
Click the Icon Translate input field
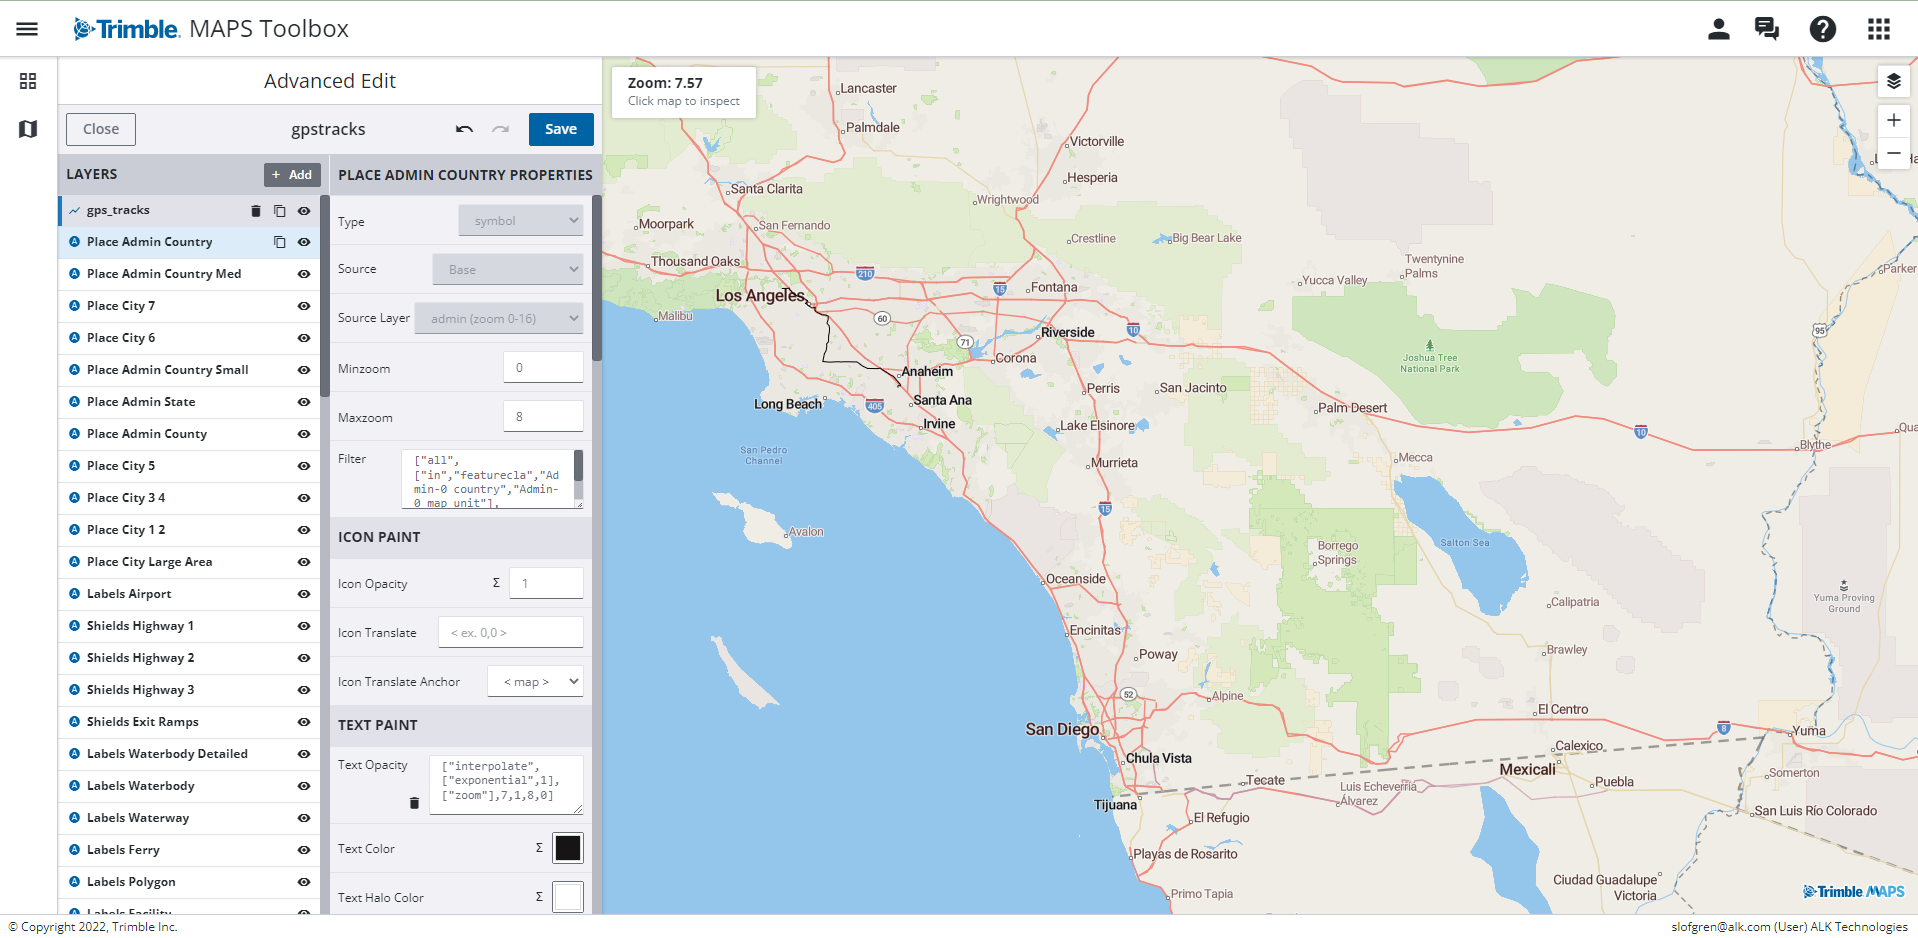pos(510,632)
